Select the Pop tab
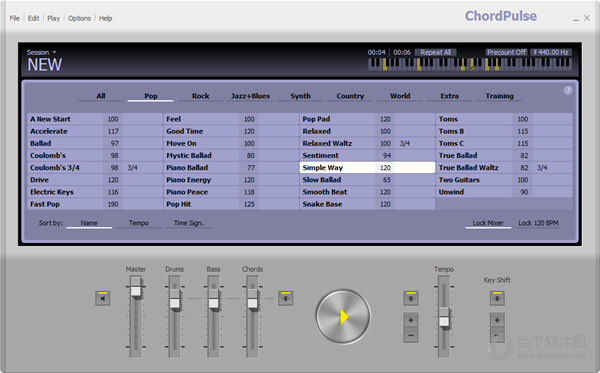The image size is (600, 373). 151,96
